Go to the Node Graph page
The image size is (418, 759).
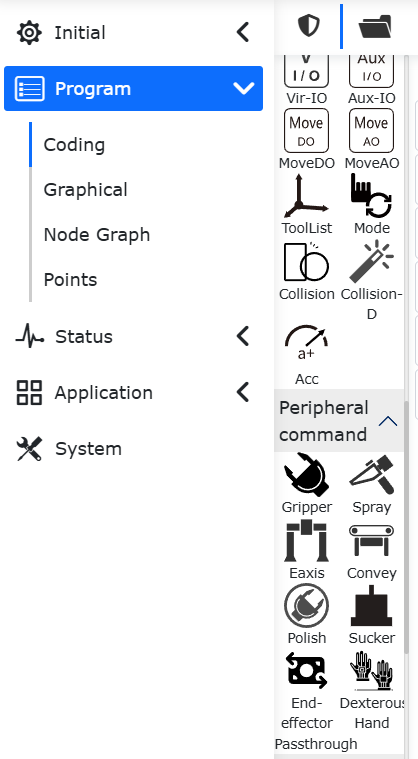[97, 235]
